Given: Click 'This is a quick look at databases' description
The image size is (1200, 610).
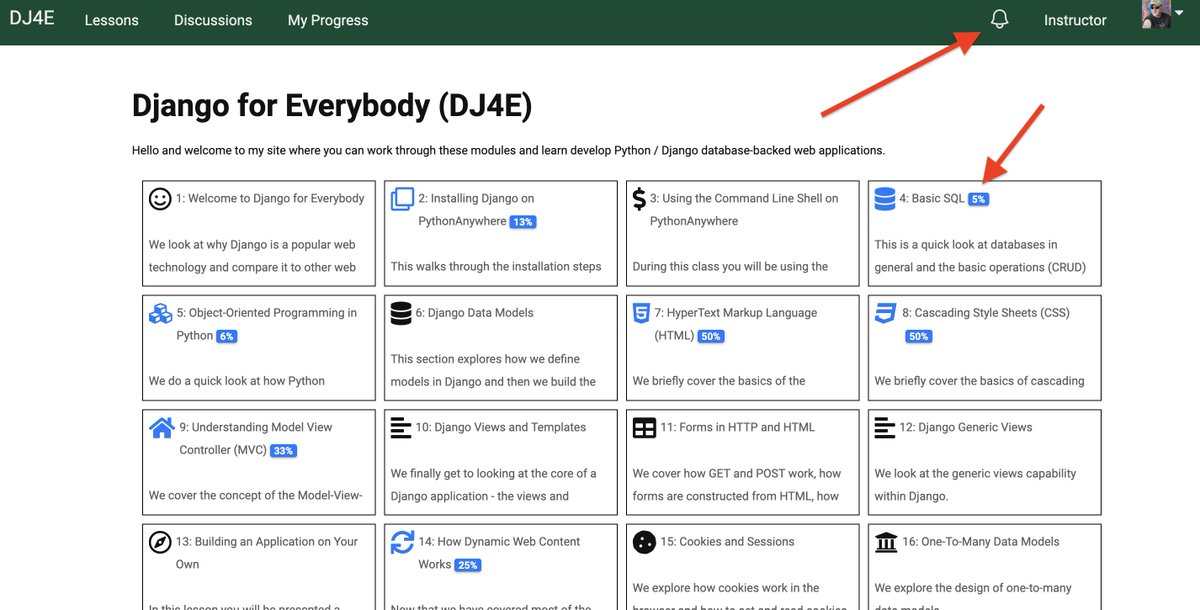Looking at the screenshot, I should tap(980, 256).
